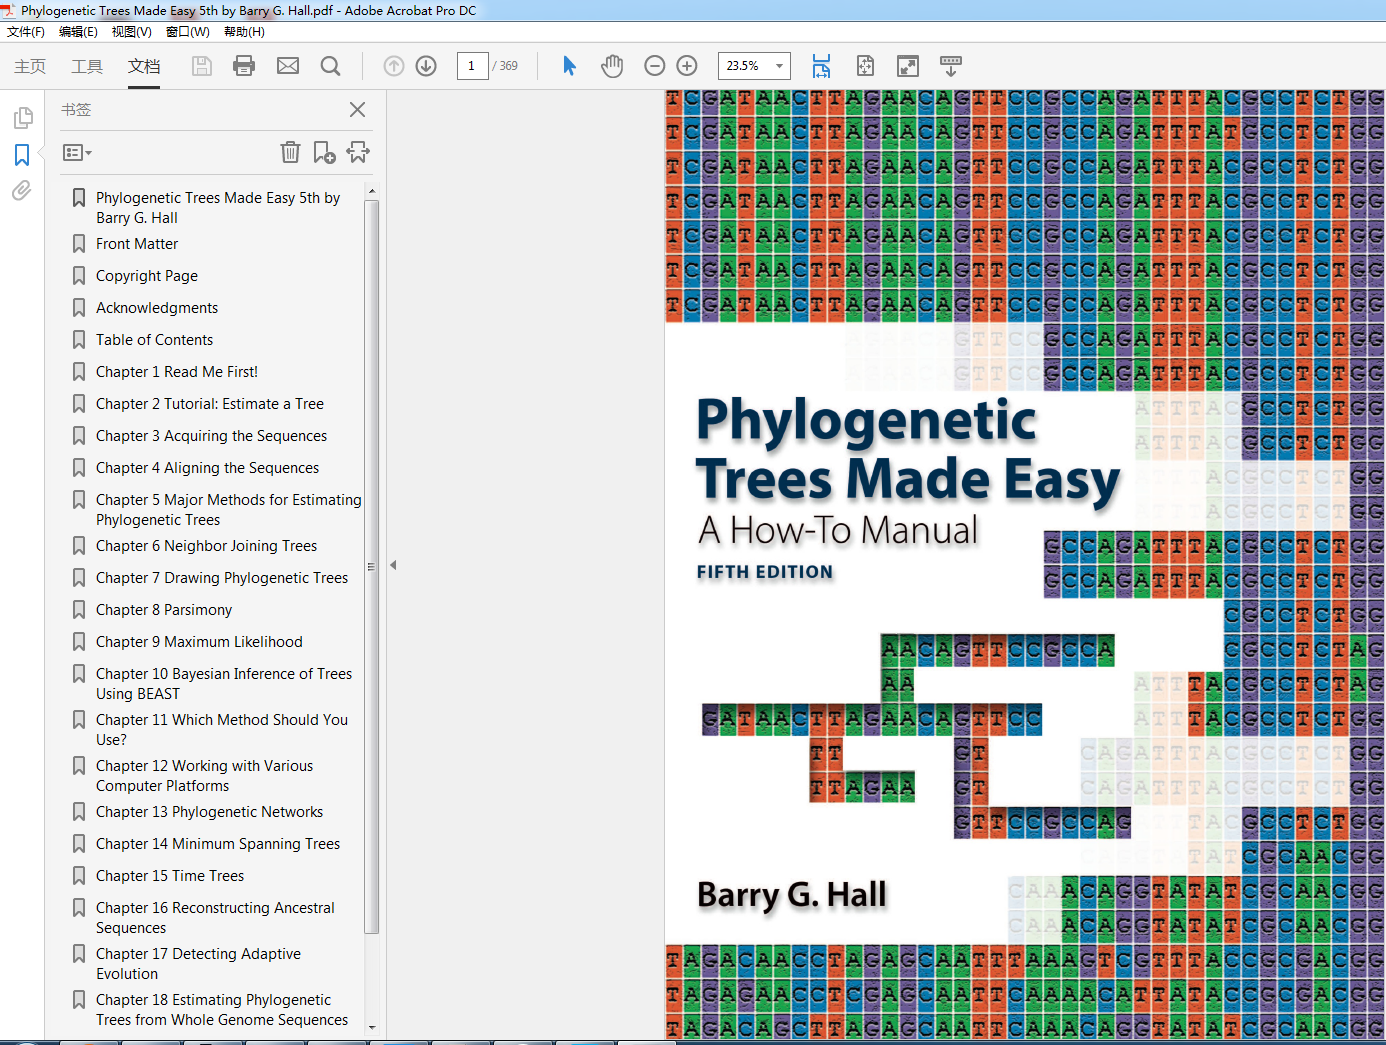
Task: Go to previous page arrow
Action: pyautogui.click(x=394, y=66)
